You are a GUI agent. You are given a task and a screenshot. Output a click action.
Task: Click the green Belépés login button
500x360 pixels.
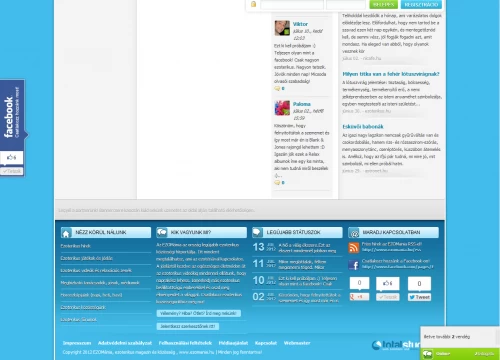tap(383, 4)
